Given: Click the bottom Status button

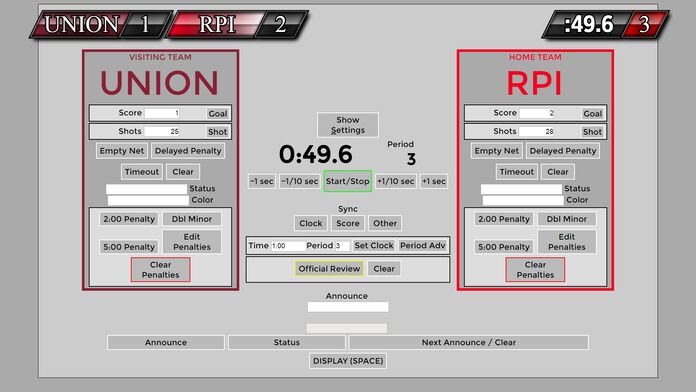Looking at the screenshot, I should coord(287,343).
